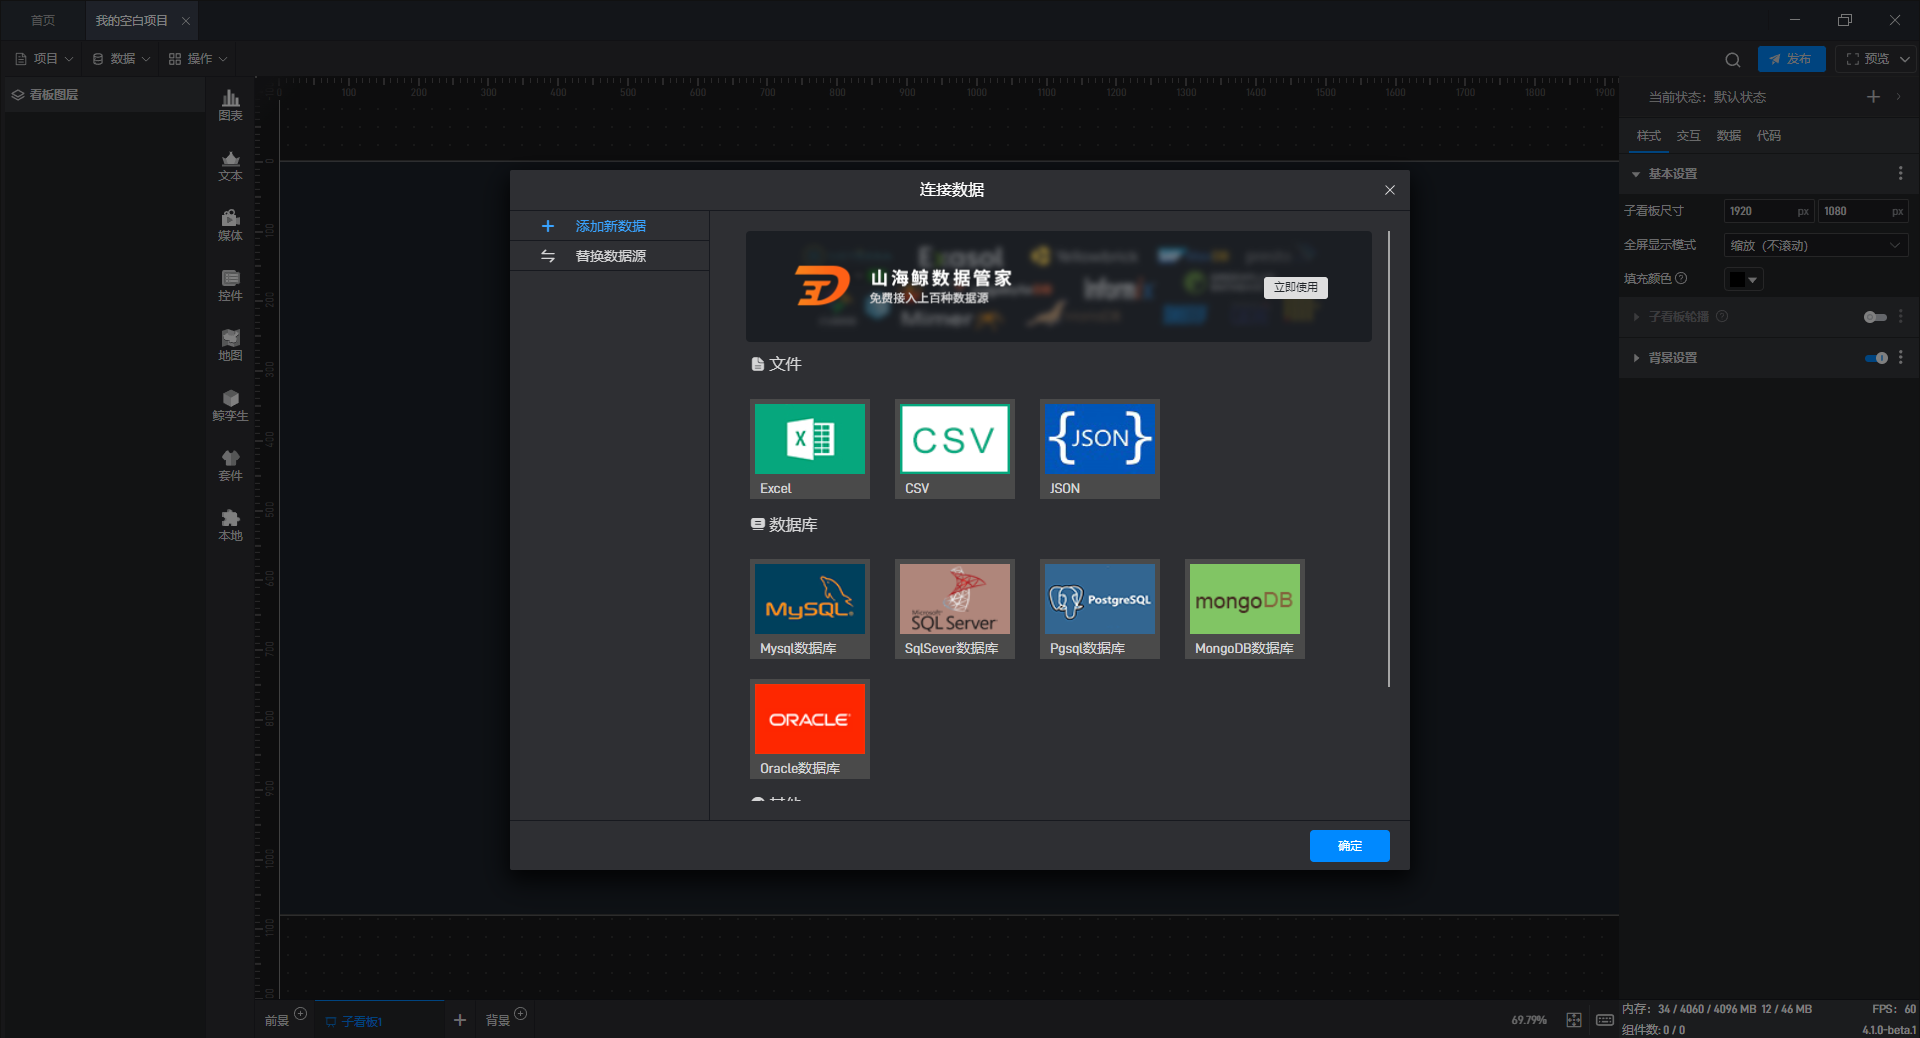Image resolution: width=1920 pixels, height=1038 pixels.
Task: Select 替换数据源 in the dialog sidebar
Action: (x=610, y=256)
